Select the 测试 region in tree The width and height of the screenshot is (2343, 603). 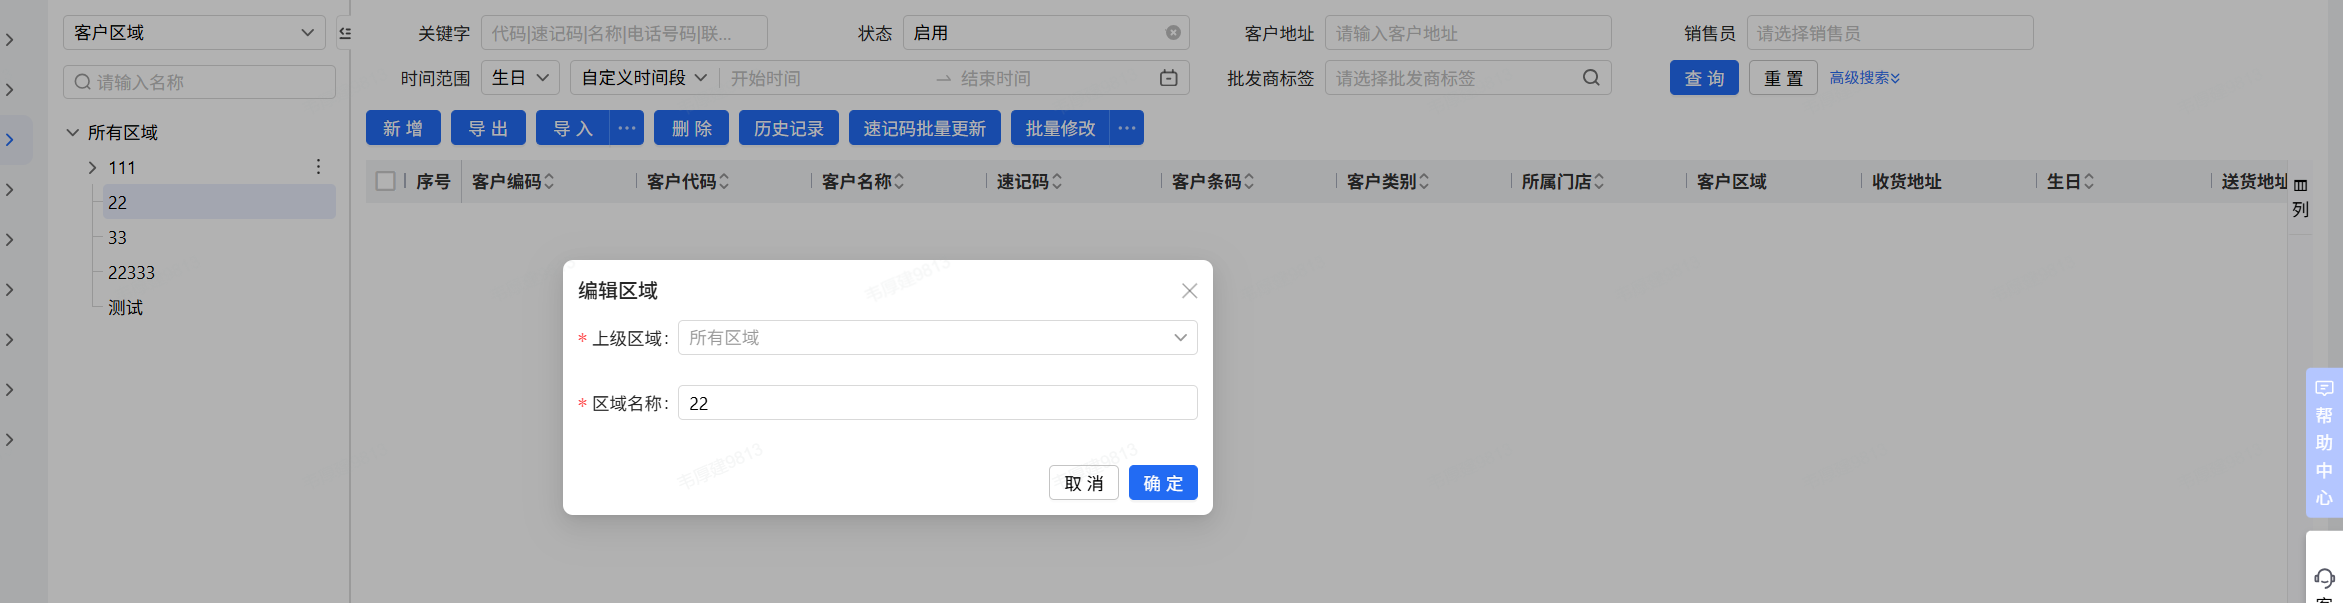126,308
